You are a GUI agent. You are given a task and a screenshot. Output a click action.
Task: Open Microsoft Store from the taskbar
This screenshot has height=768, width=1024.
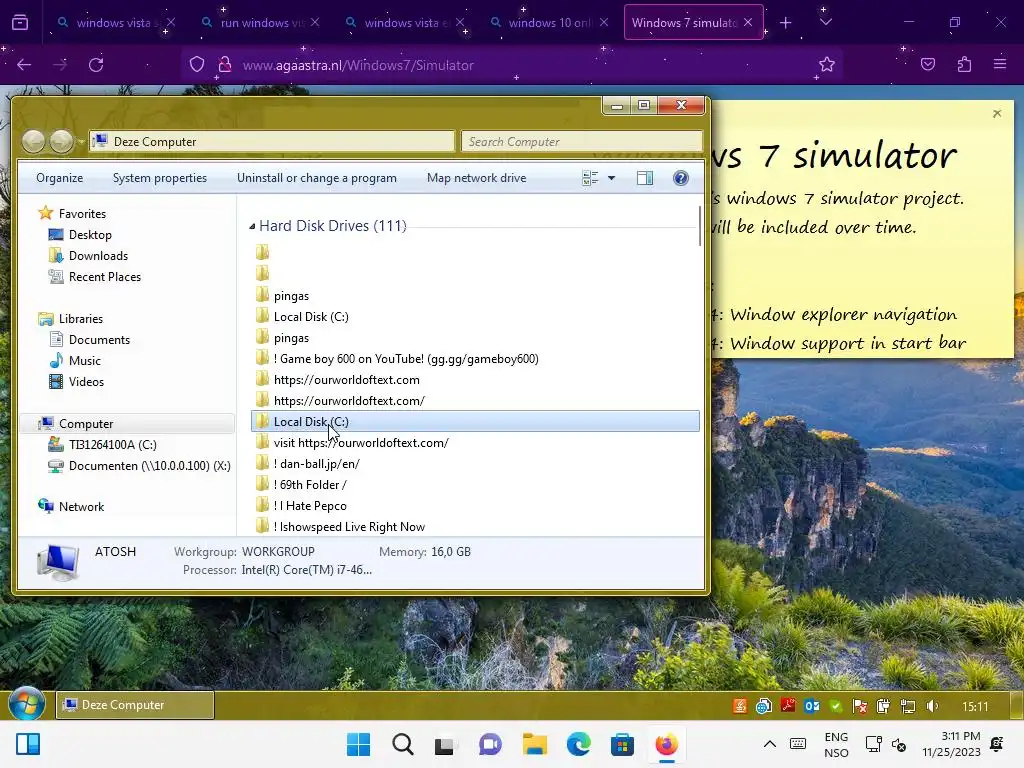tap(622, 744)
